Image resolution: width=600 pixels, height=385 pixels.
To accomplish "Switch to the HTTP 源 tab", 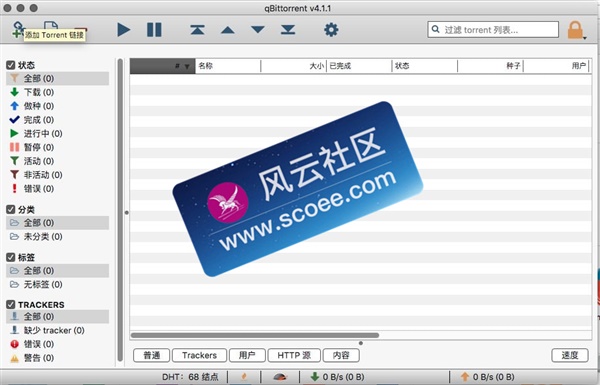I will 294,356.
